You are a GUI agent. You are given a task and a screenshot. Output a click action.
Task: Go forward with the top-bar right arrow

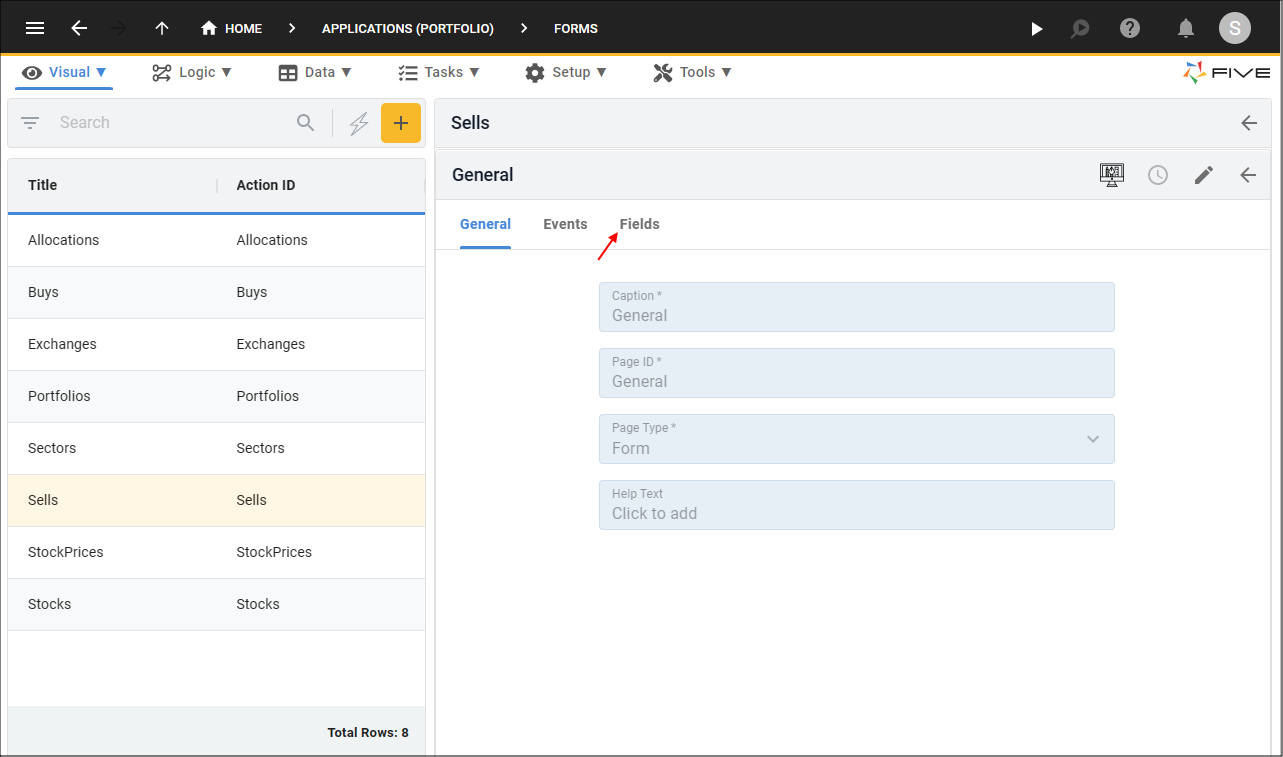[x=119, y=28]
